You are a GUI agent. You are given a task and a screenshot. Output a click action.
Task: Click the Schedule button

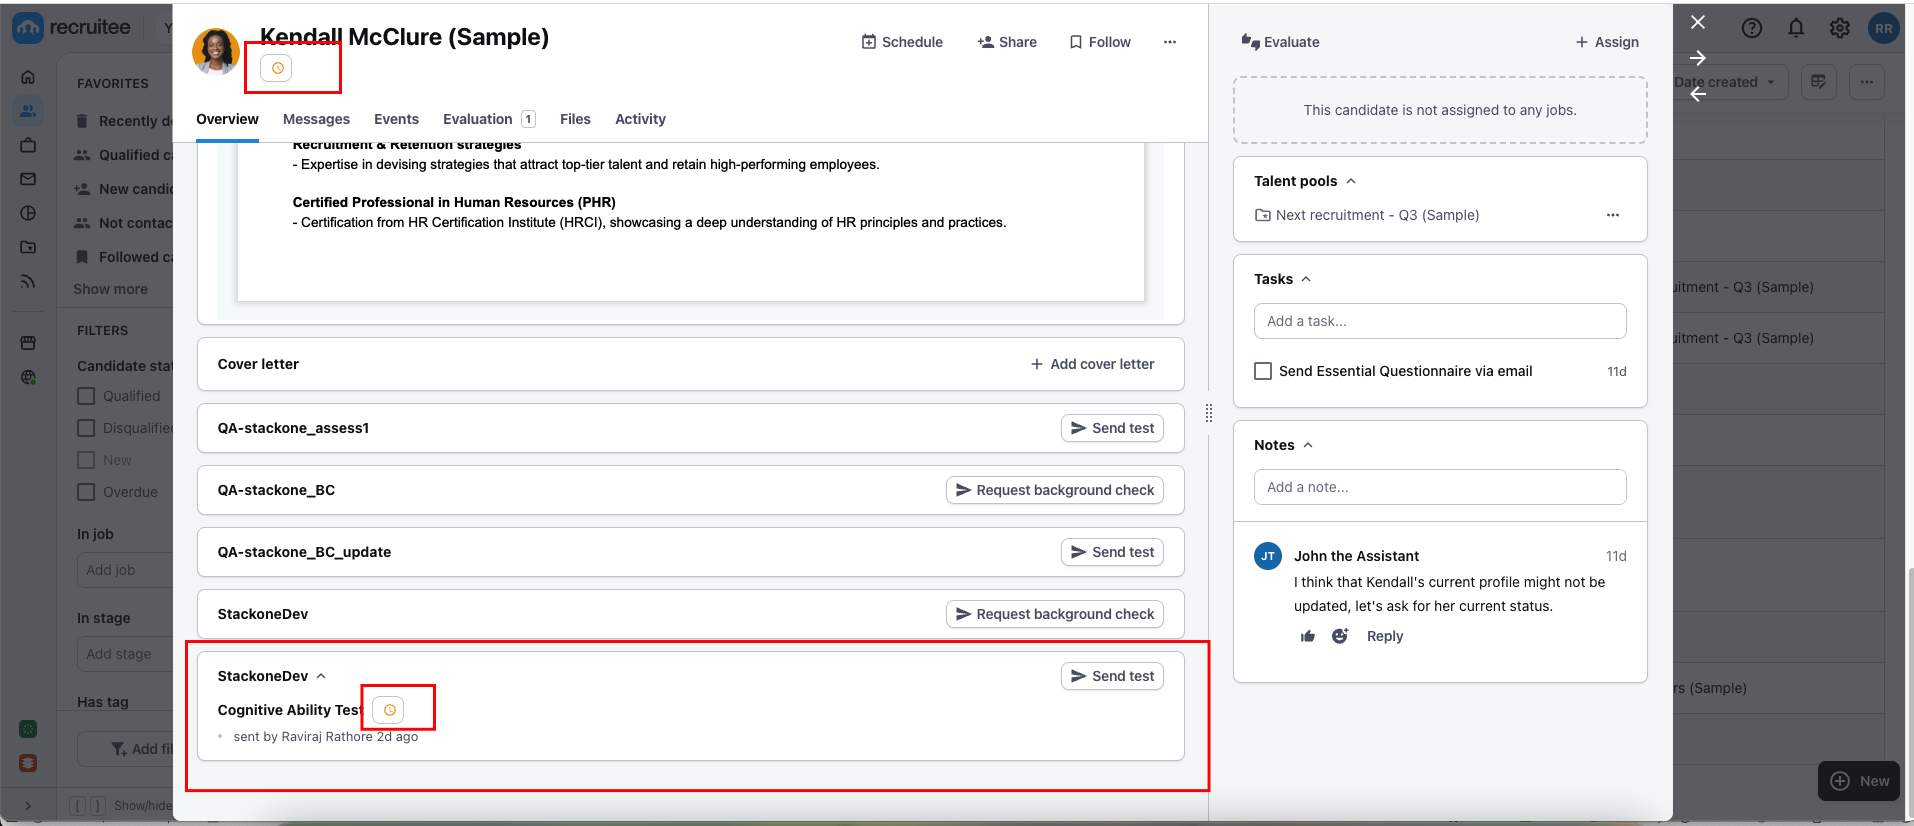coord(902,42)
